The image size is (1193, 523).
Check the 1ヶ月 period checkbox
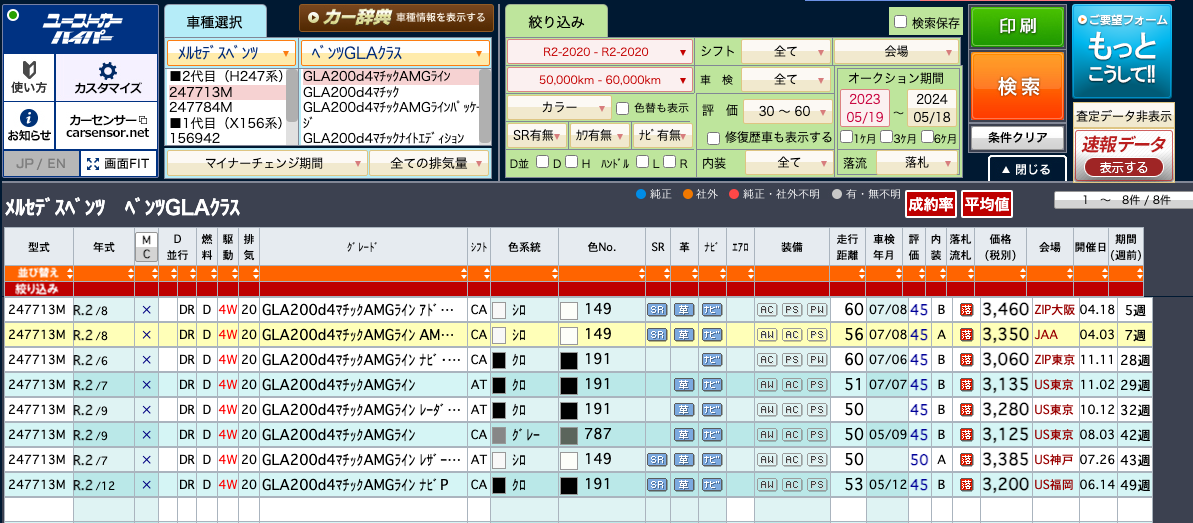847,137
